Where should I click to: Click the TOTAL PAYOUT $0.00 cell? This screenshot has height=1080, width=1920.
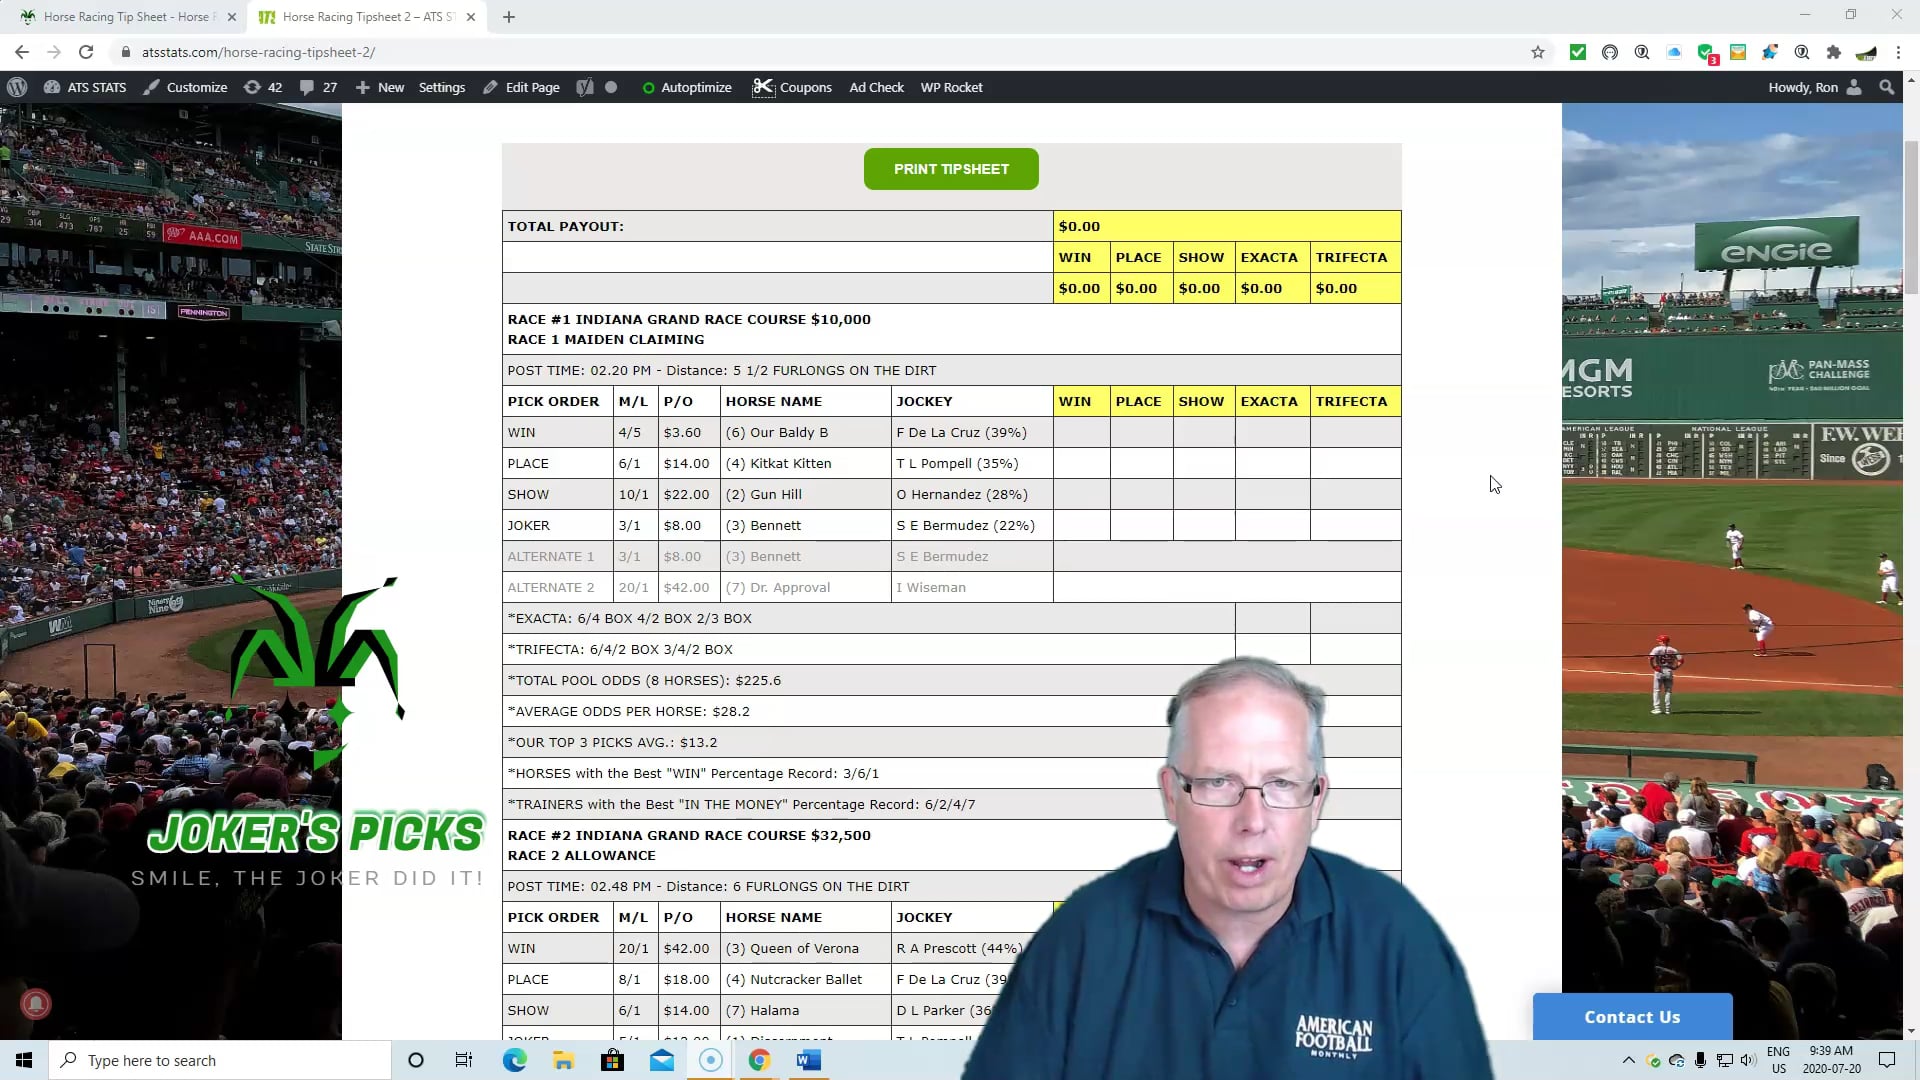1227,226
